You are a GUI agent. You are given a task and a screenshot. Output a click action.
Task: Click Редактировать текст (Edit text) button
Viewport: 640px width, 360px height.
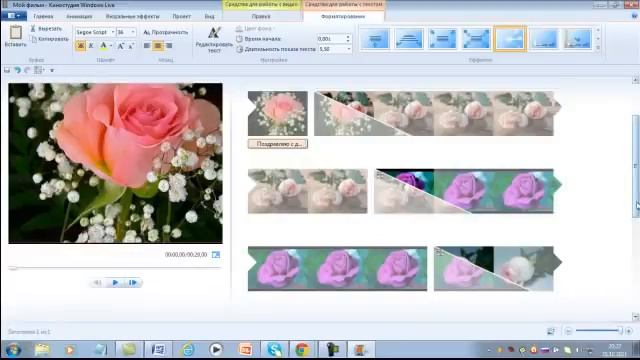coord(214,40)
